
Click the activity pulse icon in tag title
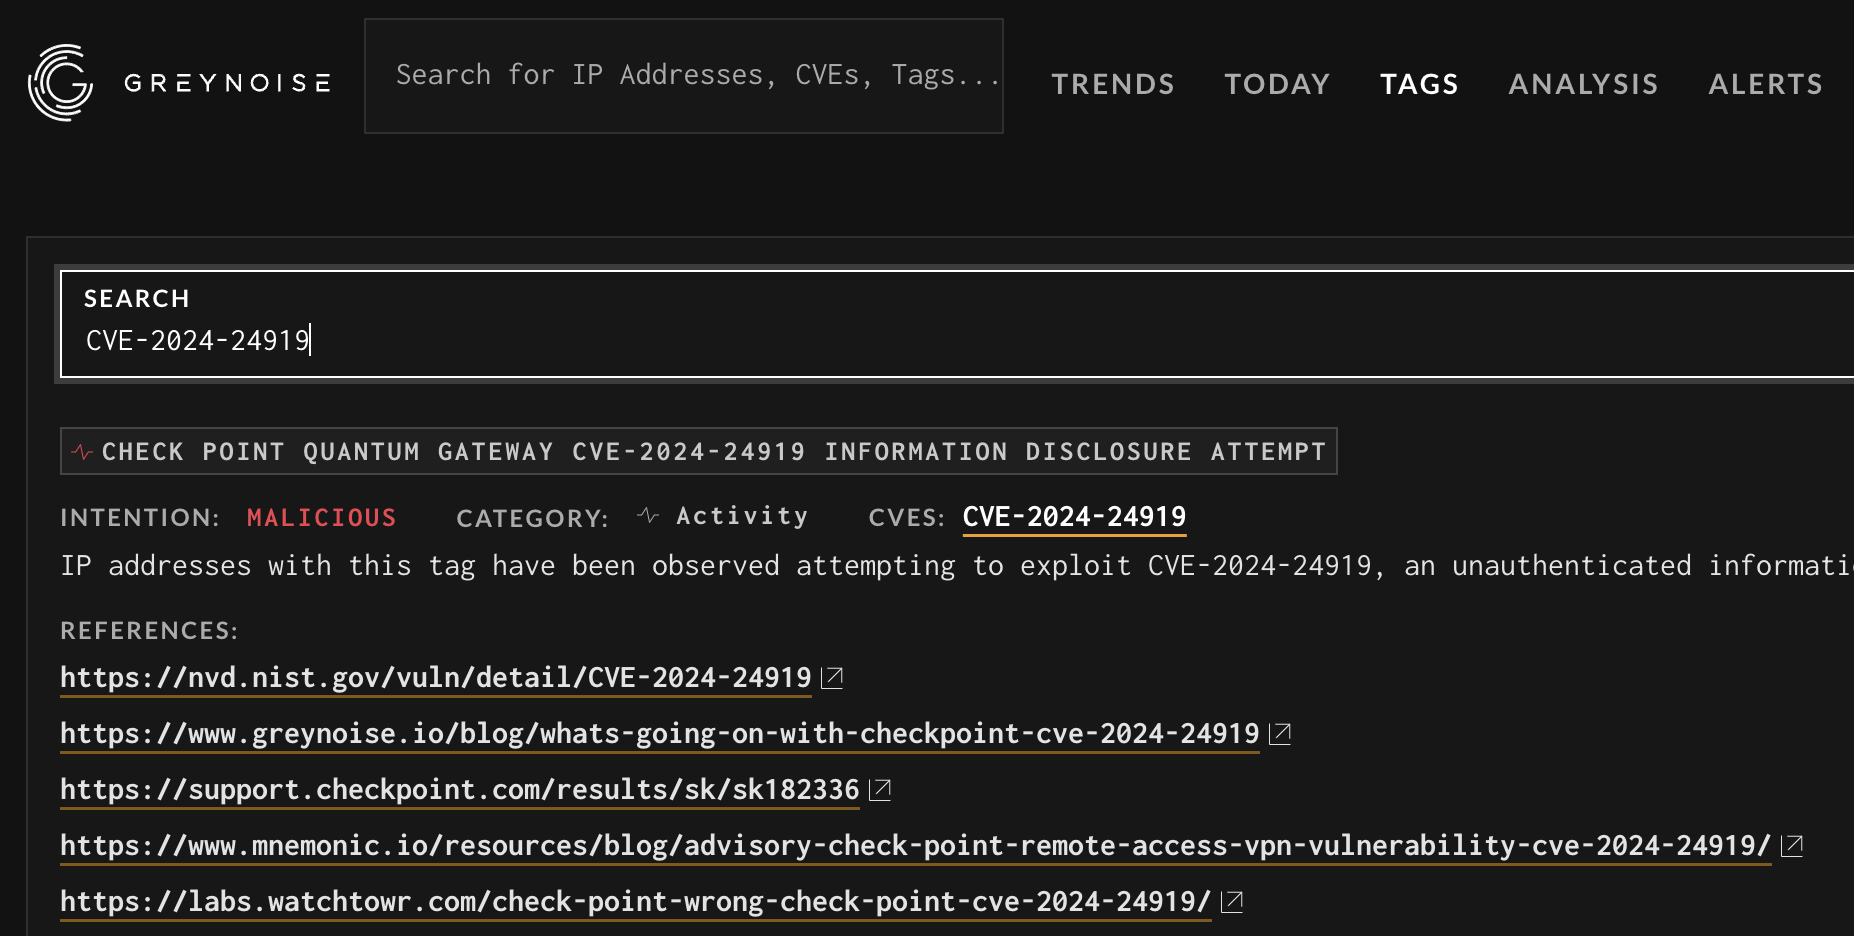[x=82, y=452]
